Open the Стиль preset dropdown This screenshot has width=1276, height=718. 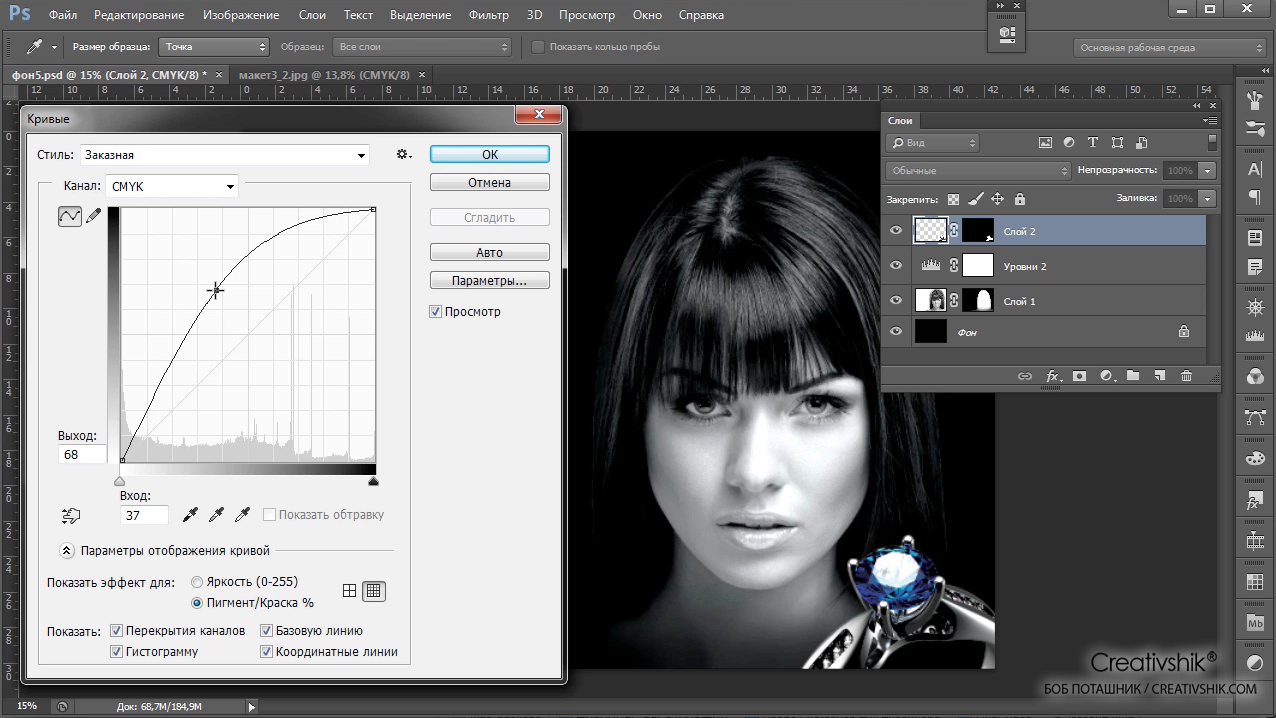[x=224, y=155]
